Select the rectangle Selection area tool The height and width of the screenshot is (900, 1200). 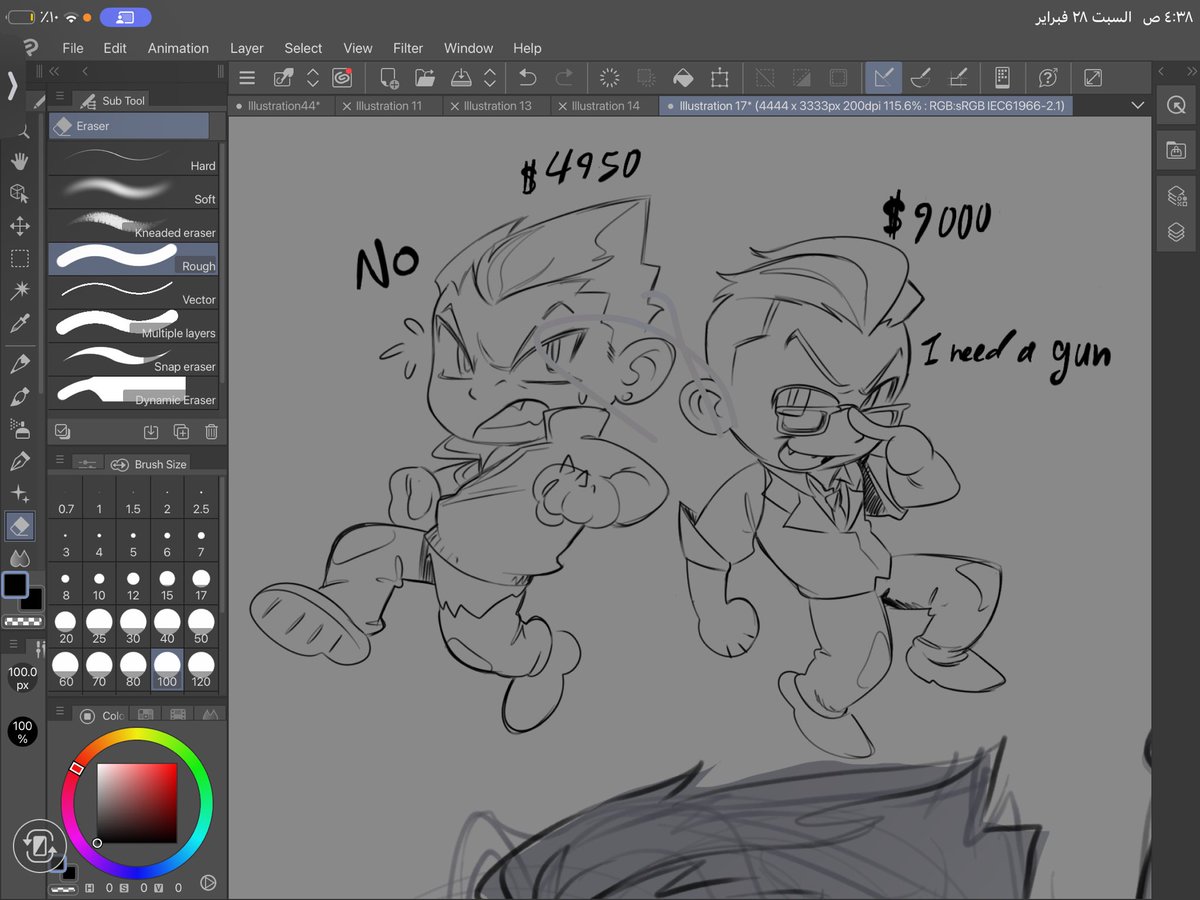coord(20,259)
